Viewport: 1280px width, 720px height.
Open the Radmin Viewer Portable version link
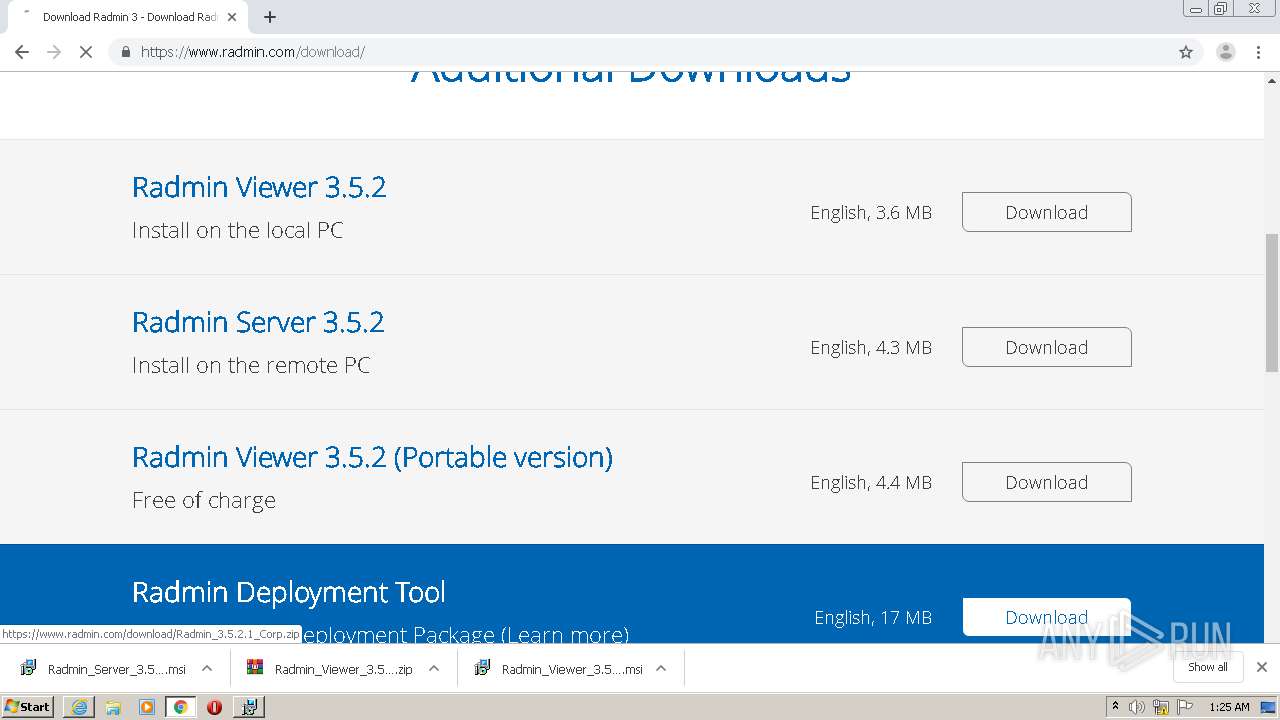(x=372, y=457)
